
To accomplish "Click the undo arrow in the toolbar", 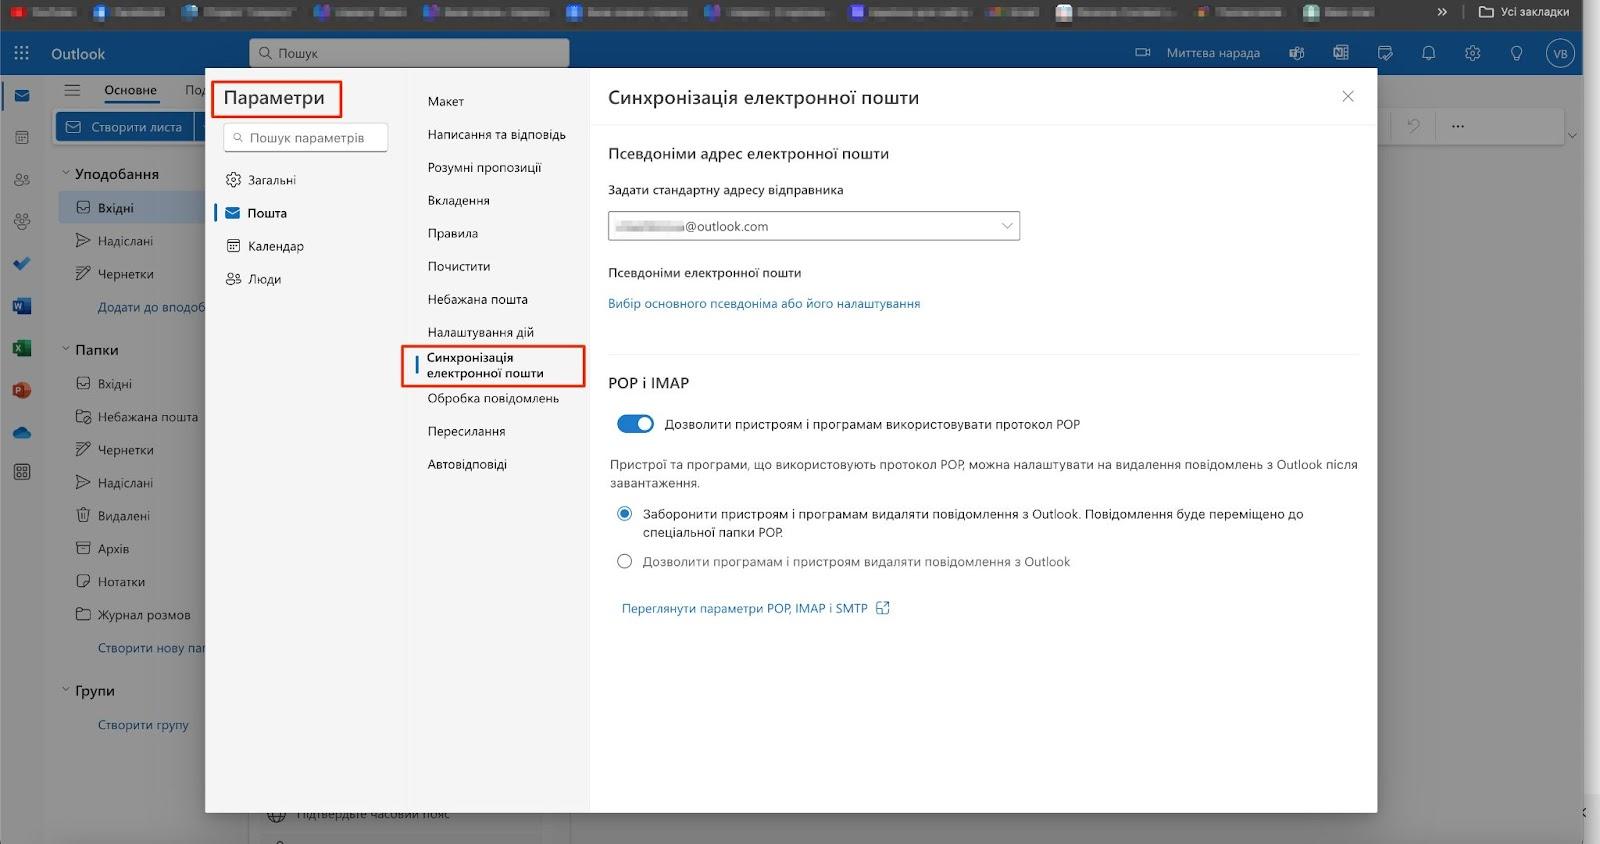I will click(1413, 126).
